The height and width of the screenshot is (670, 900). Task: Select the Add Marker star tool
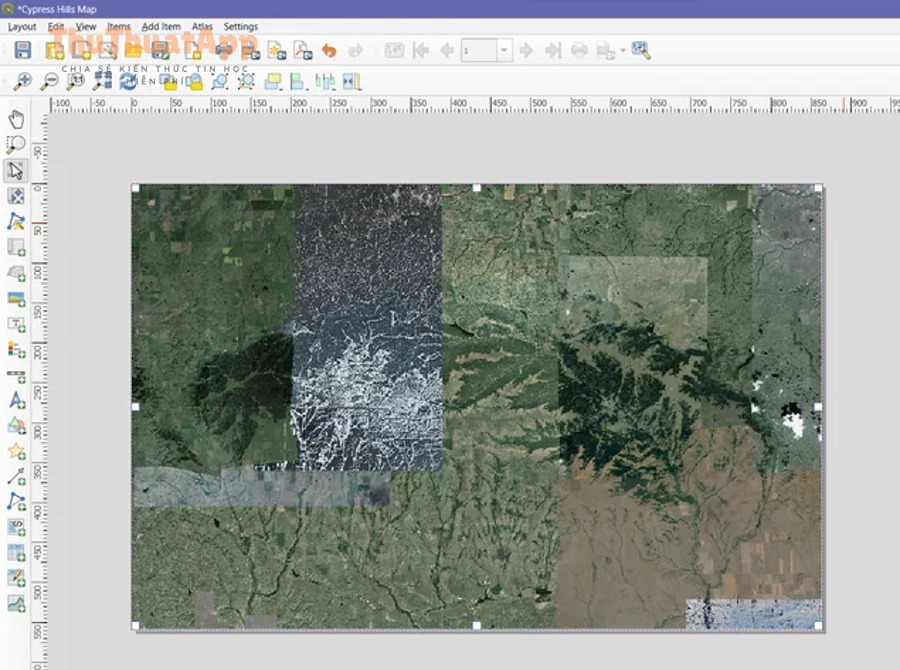pos(16,451)
